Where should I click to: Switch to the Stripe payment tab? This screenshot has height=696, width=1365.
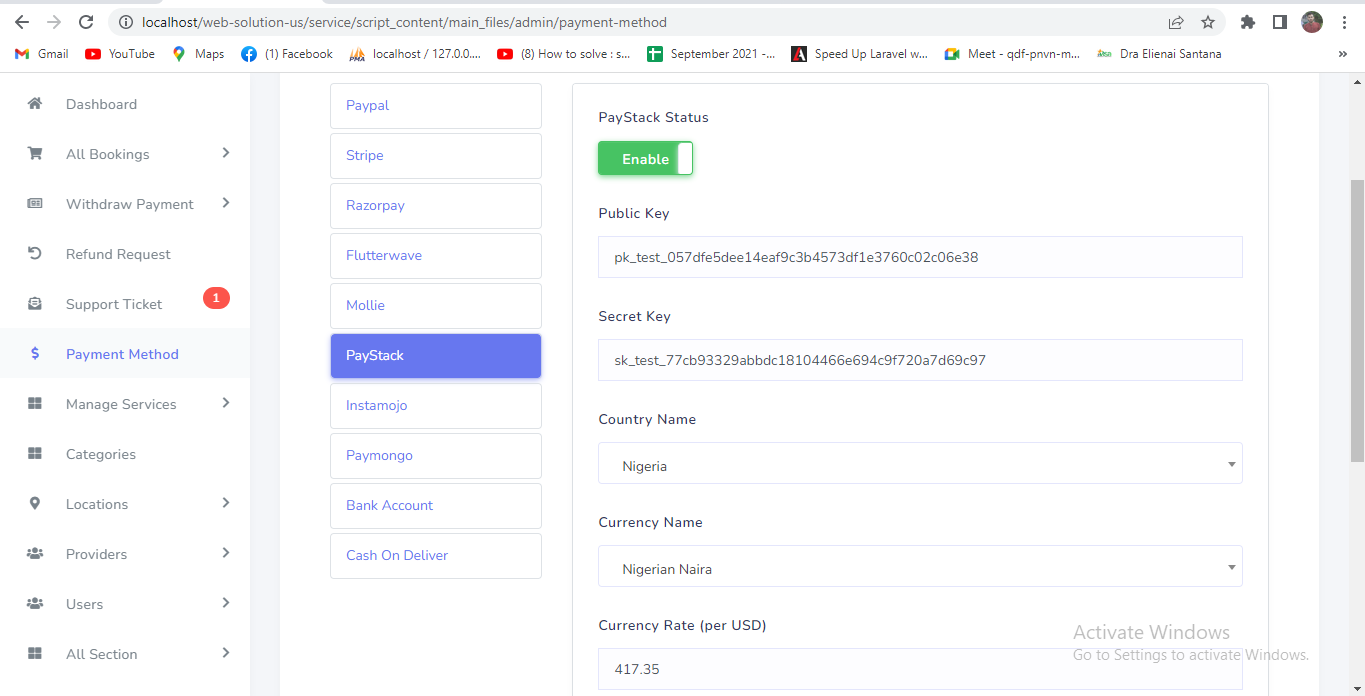435,156
